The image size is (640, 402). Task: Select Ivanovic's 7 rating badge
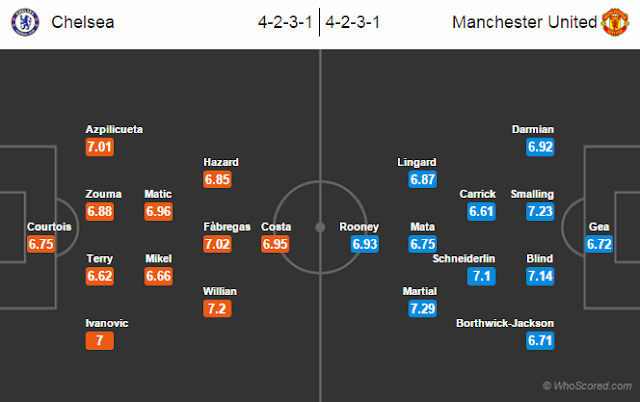(100, 341)
